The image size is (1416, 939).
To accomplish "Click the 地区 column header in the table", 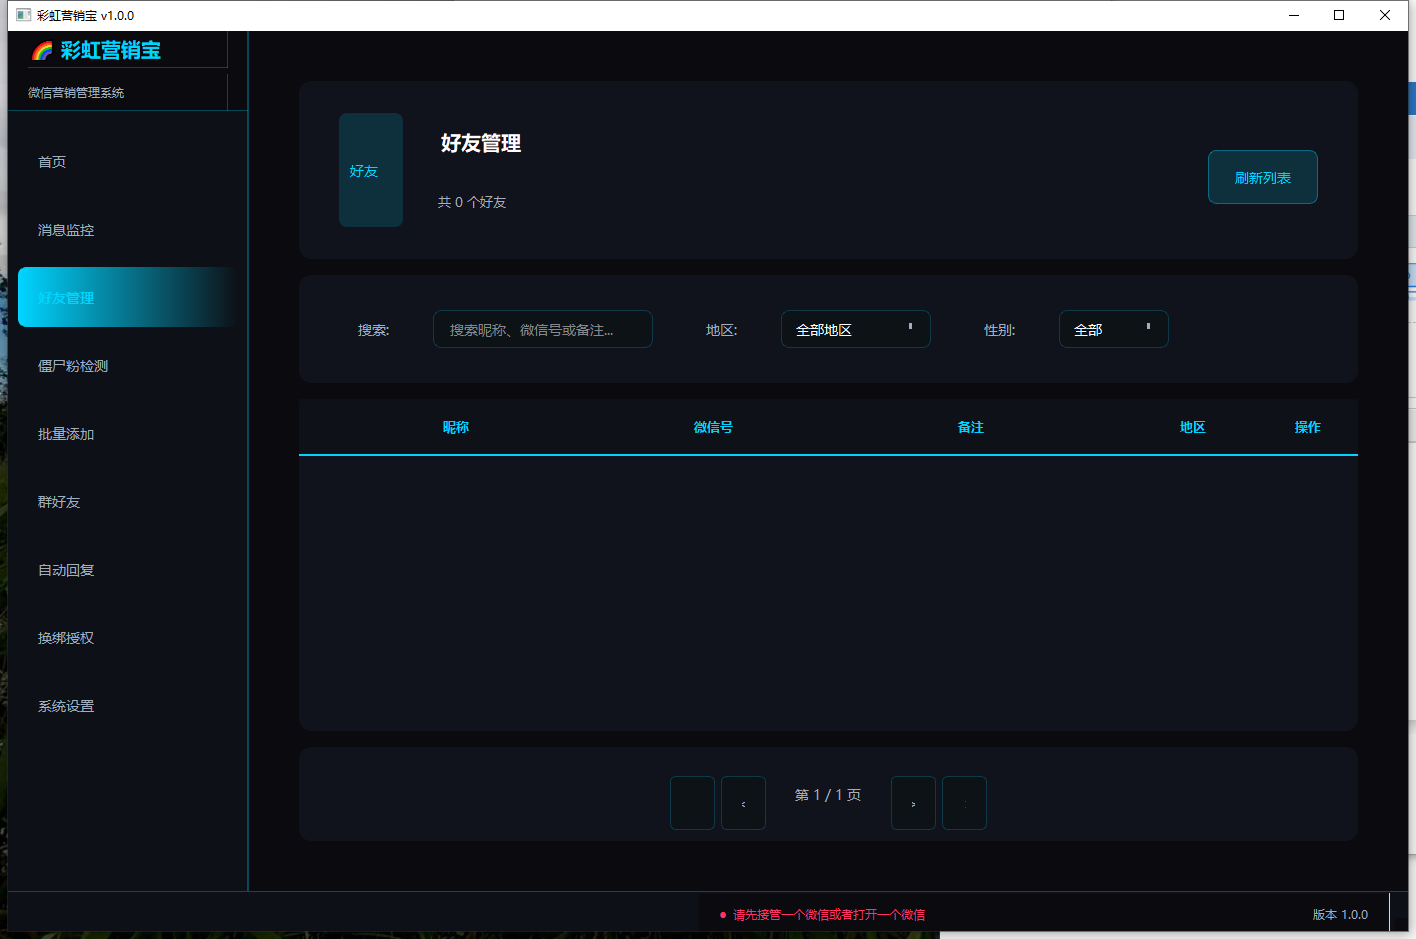I will [x=1193, y=427].
